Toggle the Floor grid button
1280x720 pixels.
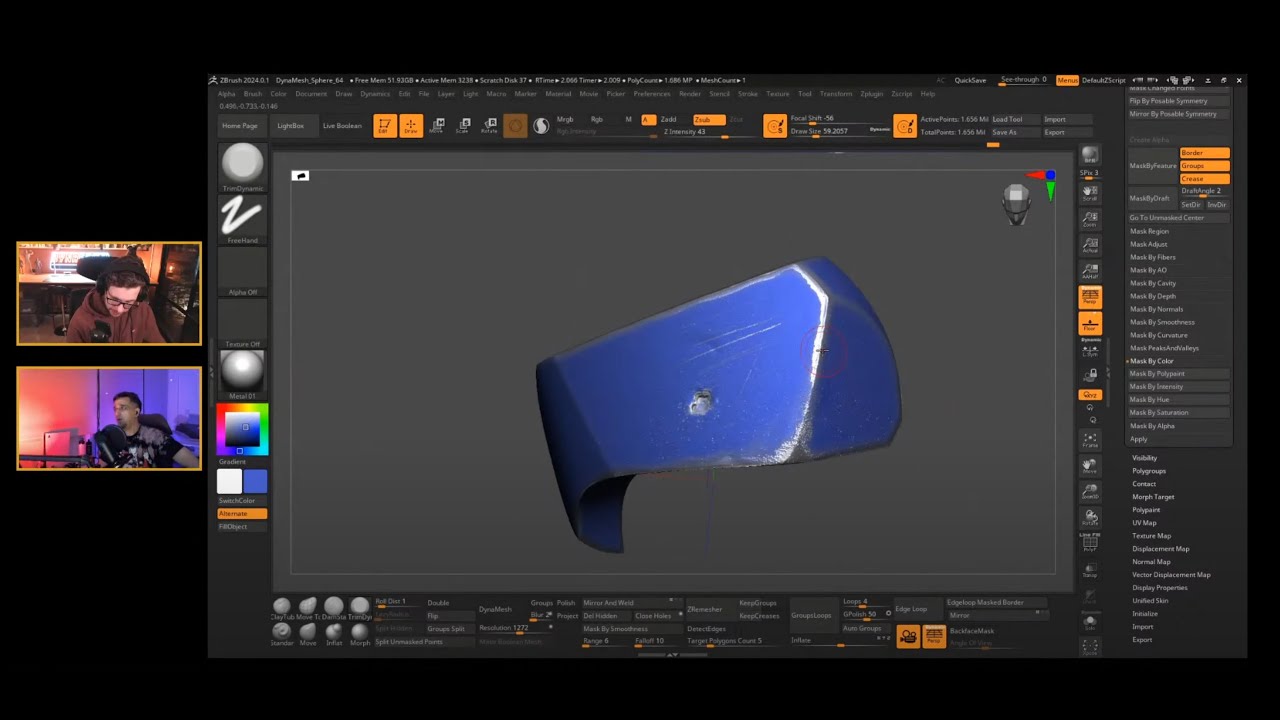click(1090, 323)
